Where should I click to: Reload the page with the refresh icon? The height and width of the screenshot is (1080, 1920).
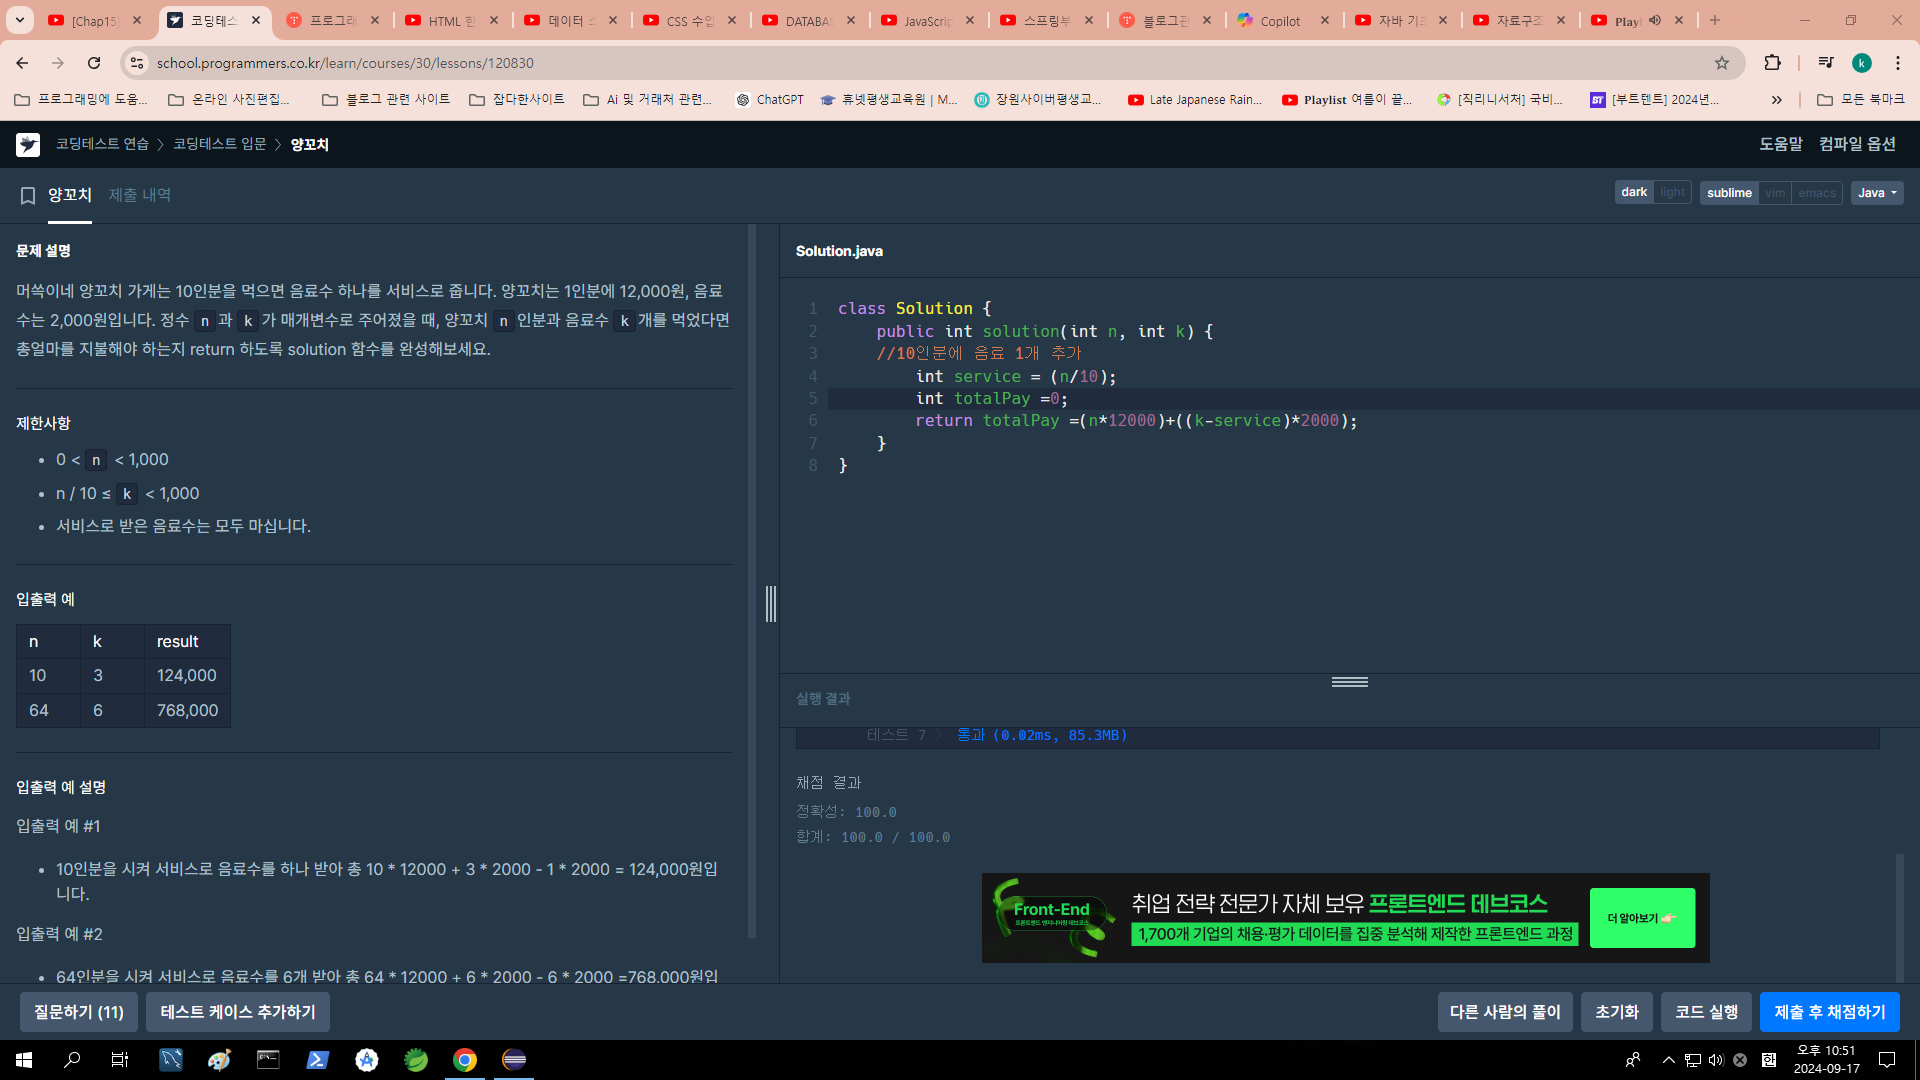pos(94,63)
